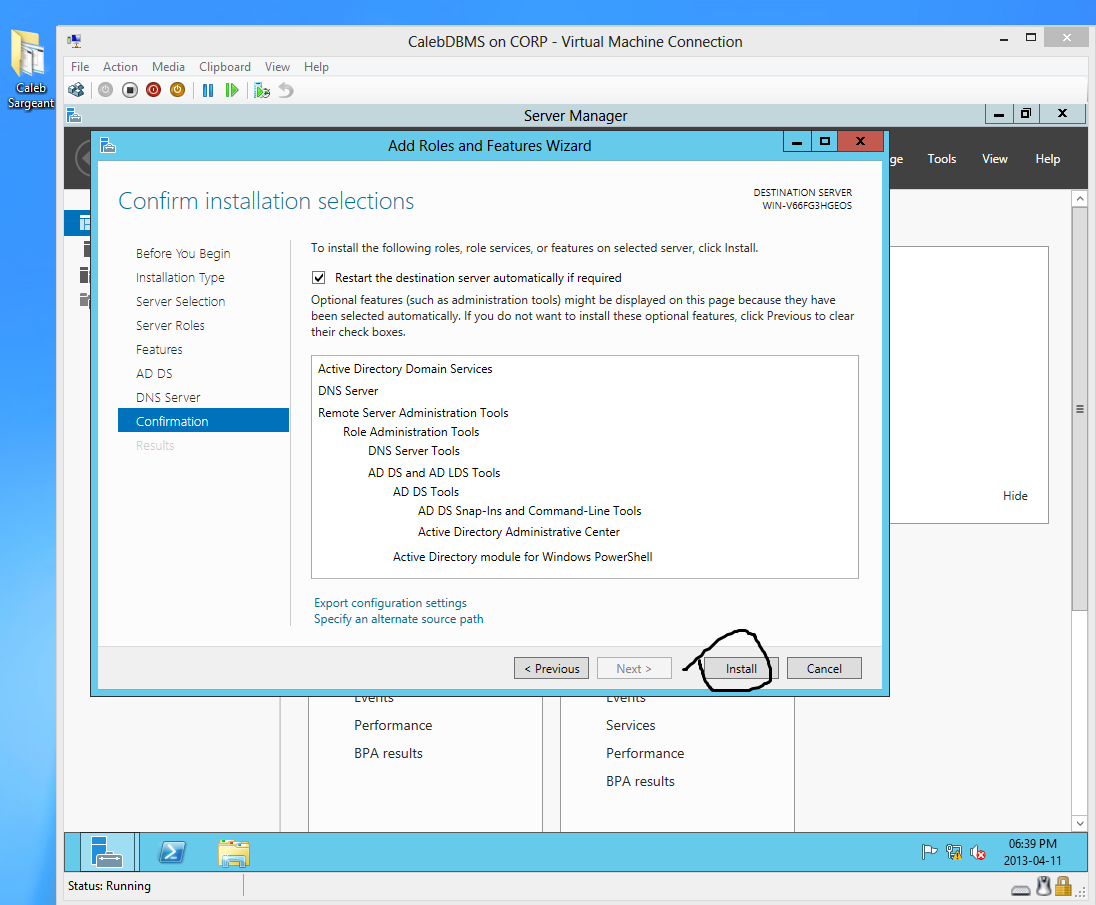
Task: Click scrollbar up arrow in Server Manager
Action: (1080, 198)
